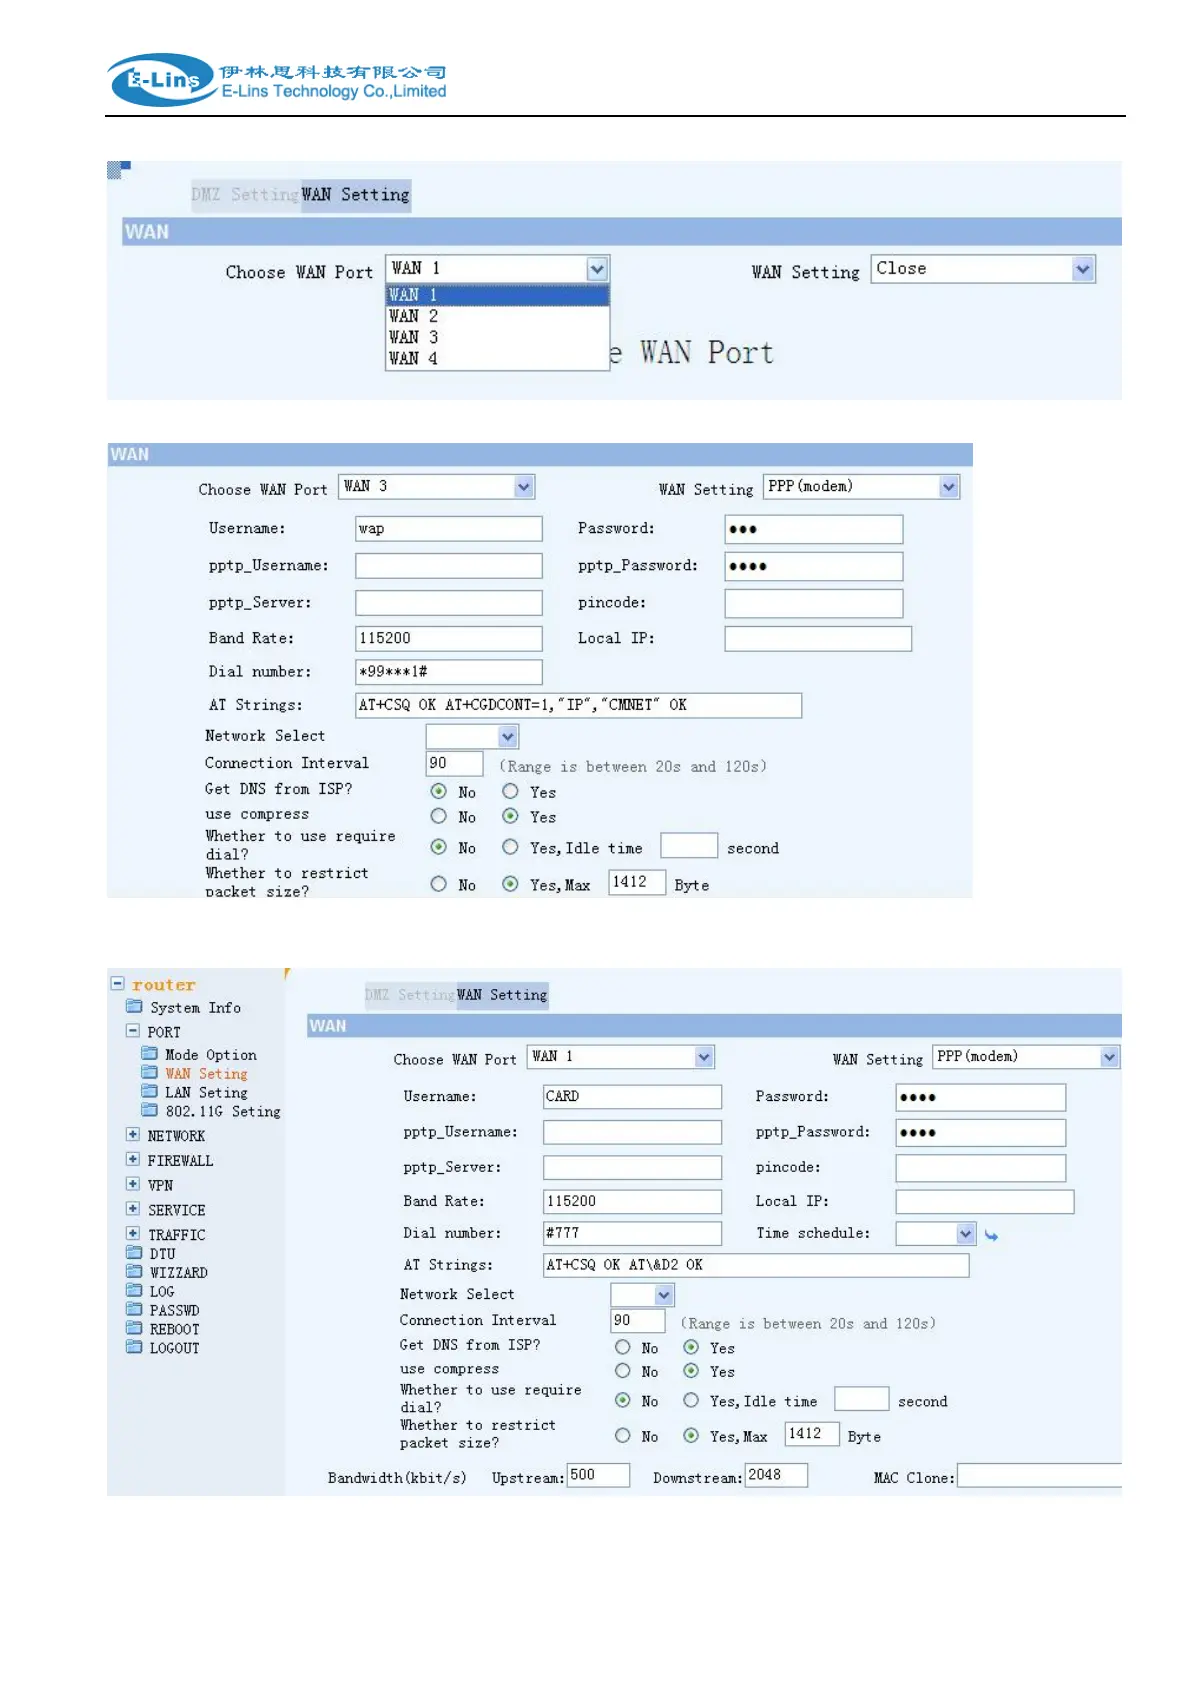This screenshot has height=1684, width=1190.
Task: Open the Network Select dropdown in WAN 3 form
Action: (x=472, y=737)
